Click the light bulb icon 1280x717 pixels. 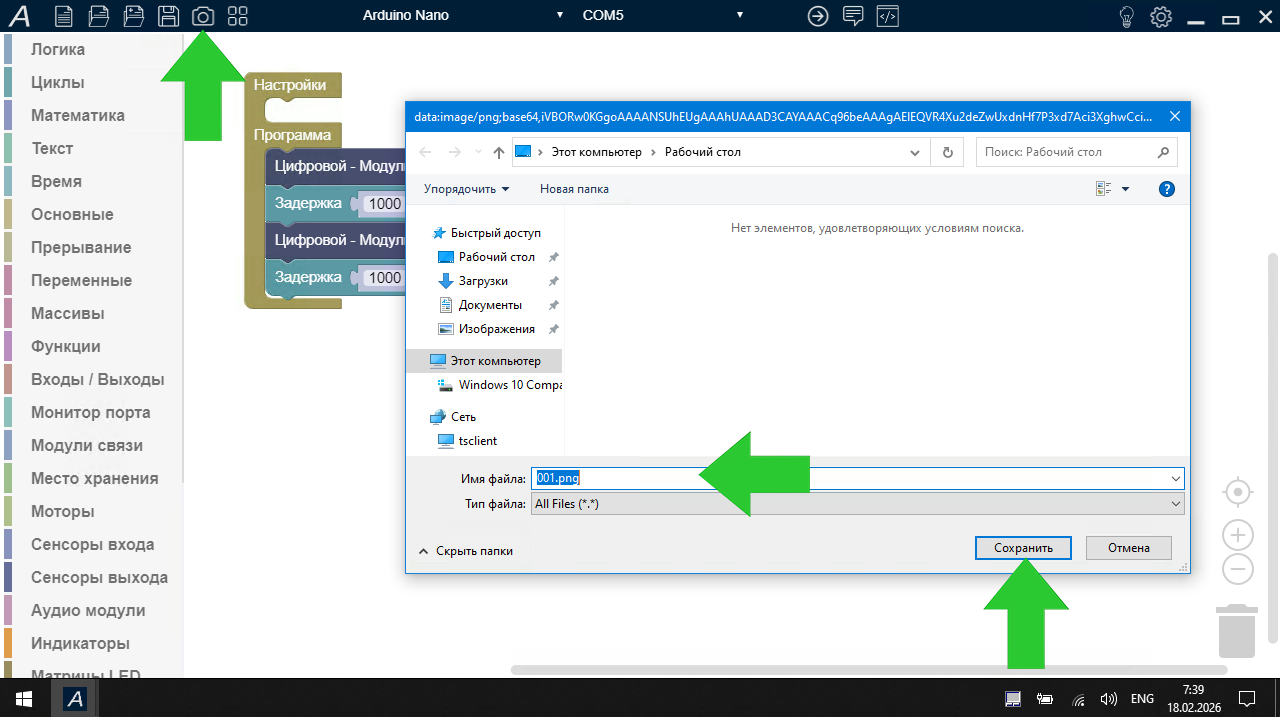(x=1127, y=16)
